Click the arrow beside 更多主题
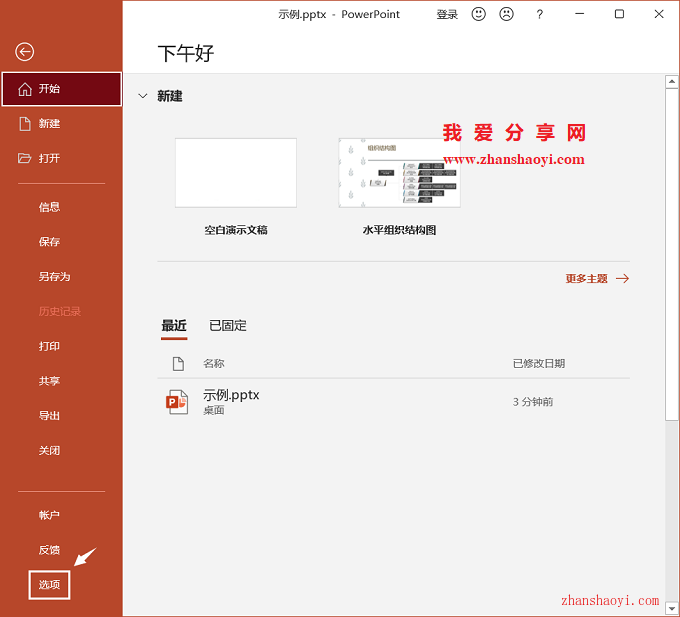This screenshot has height=617, width=680. coord(622,278)
